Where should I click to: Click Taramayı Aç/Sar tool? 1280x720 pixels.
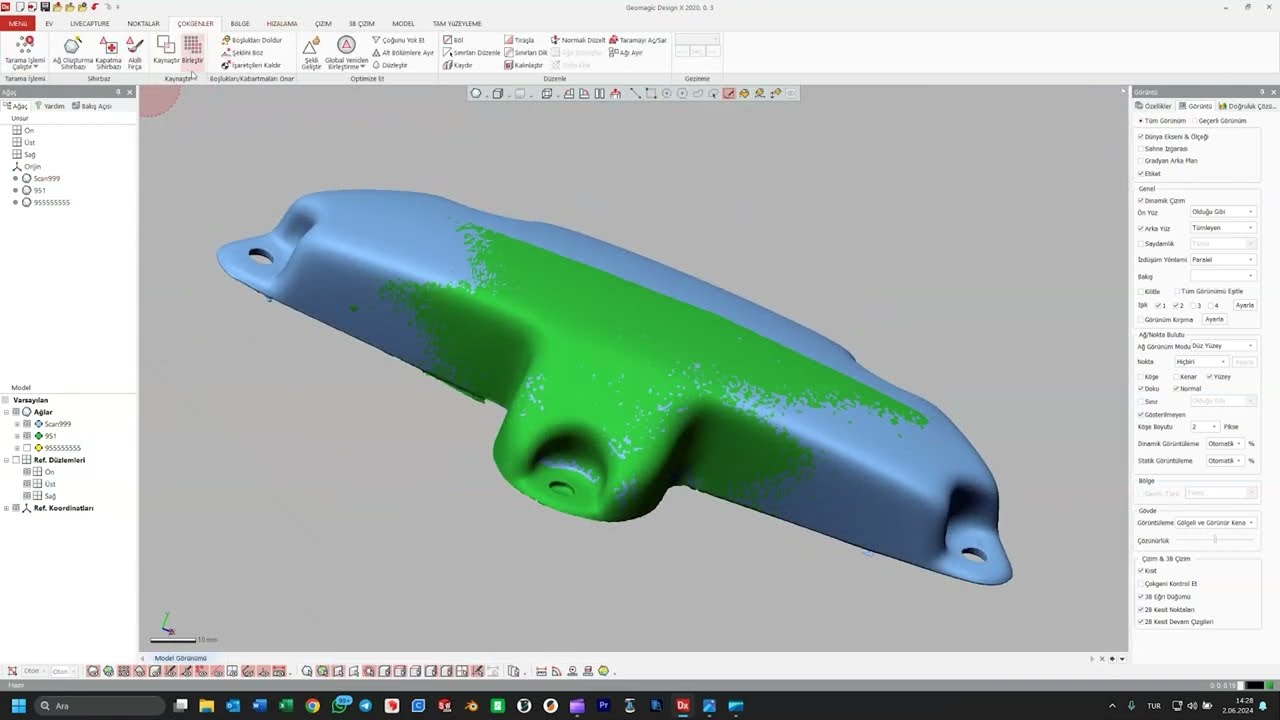tap(638, 40)
